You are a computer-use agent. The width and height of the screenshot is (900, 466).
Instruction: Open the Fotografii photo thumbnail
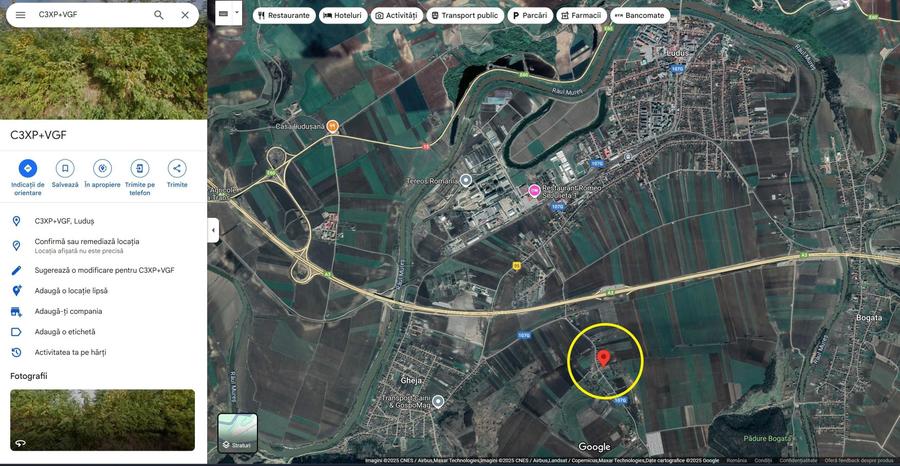click(x=102, y=420)
